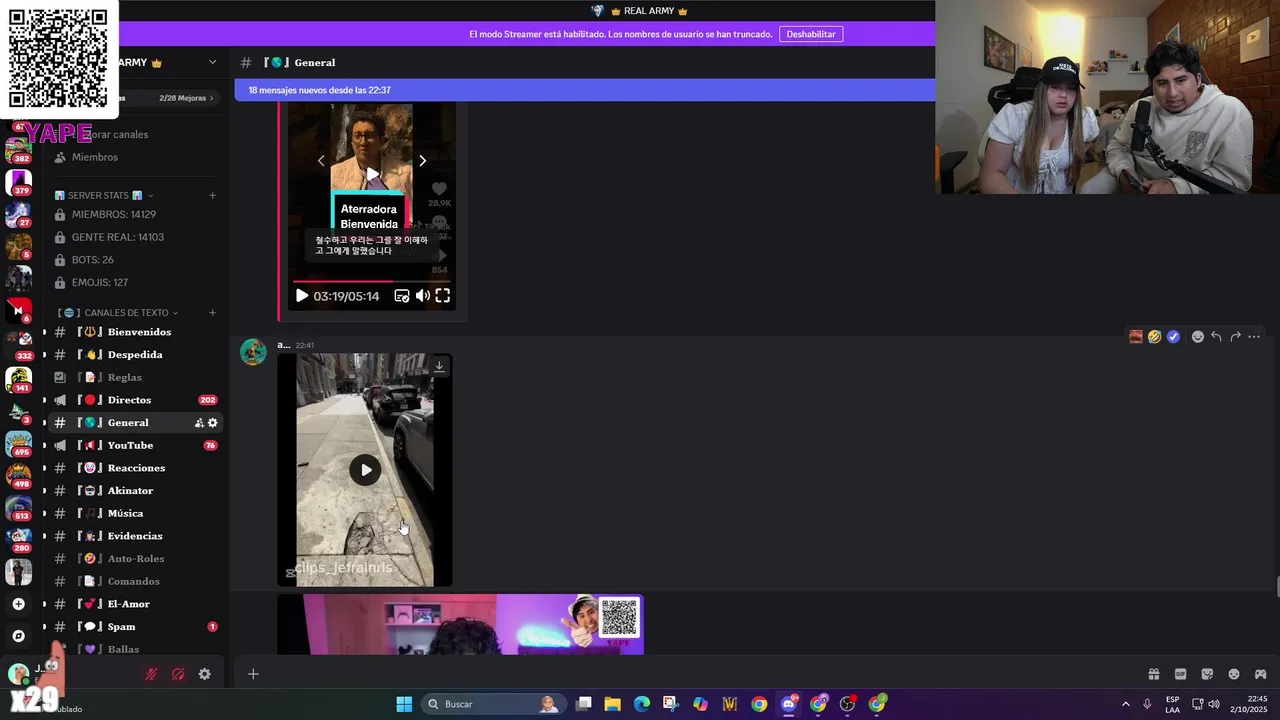Show hidden system tray icons
1280x720 pixels.
pyautogui.click(x=1126, y=704)
